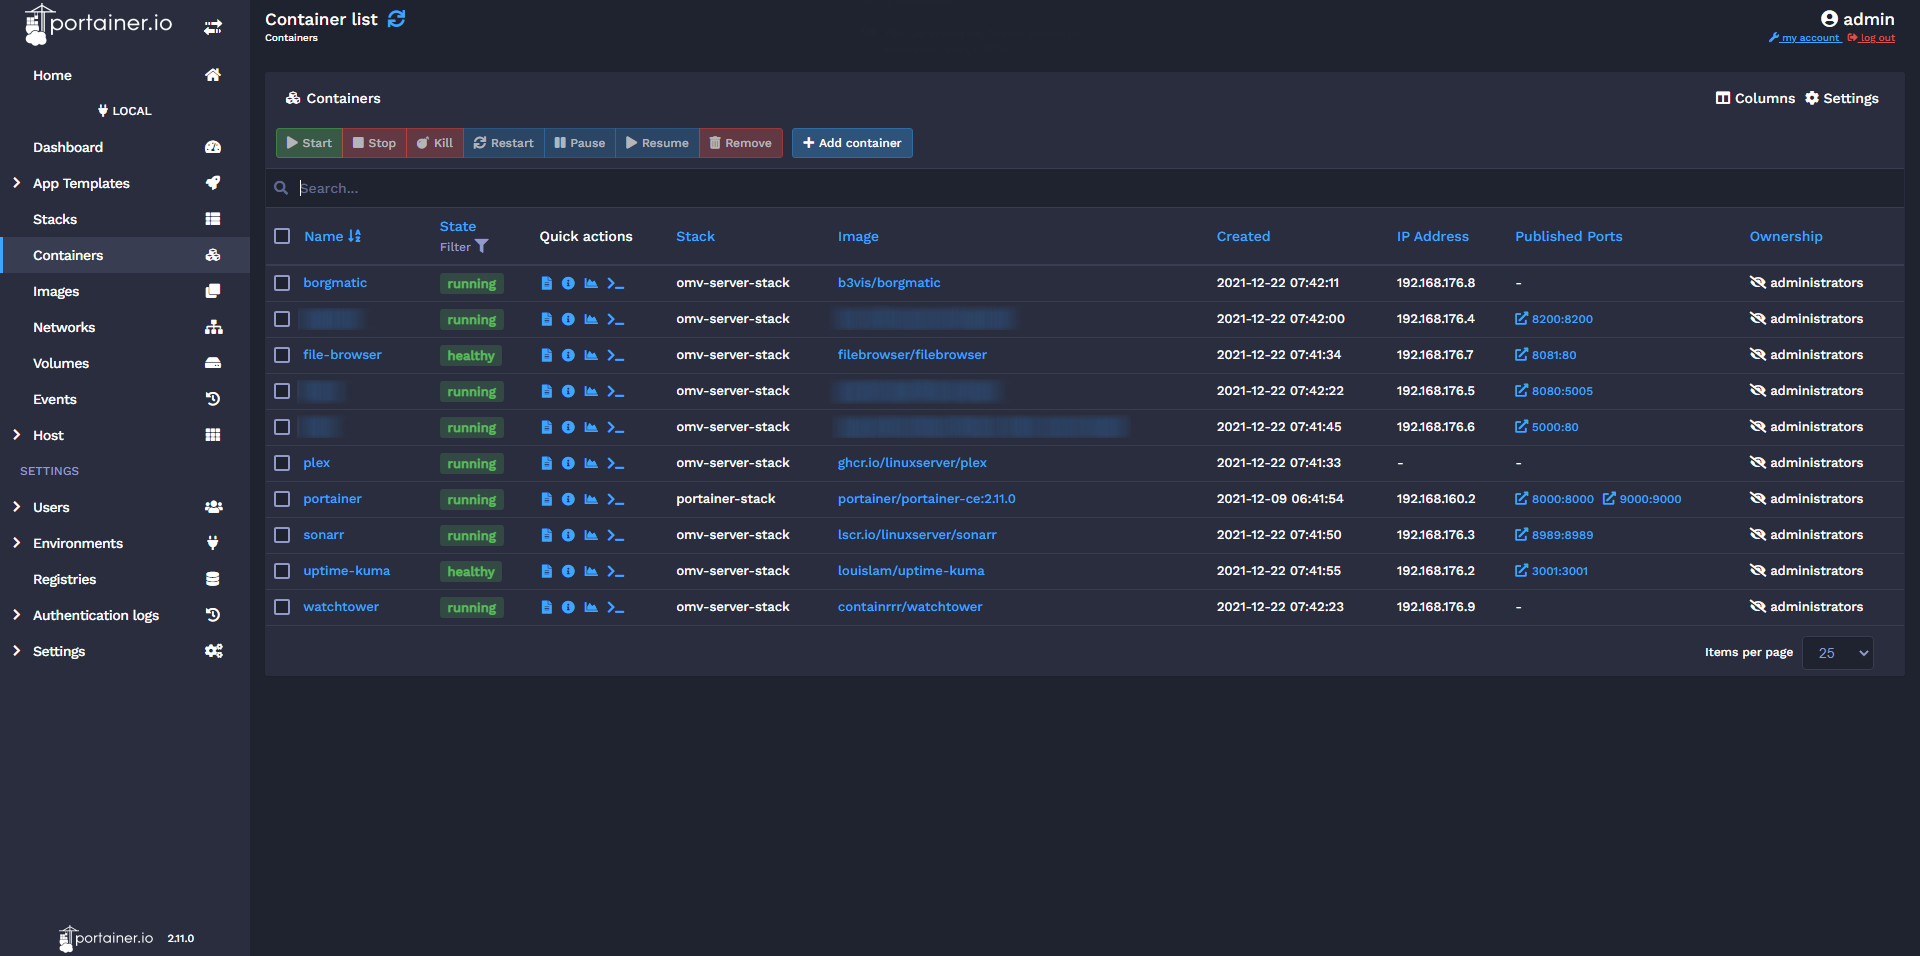This screenshot has width=1920, height=956.
Task: Open logs icon for borgmatic container
Action: (546, 283)
